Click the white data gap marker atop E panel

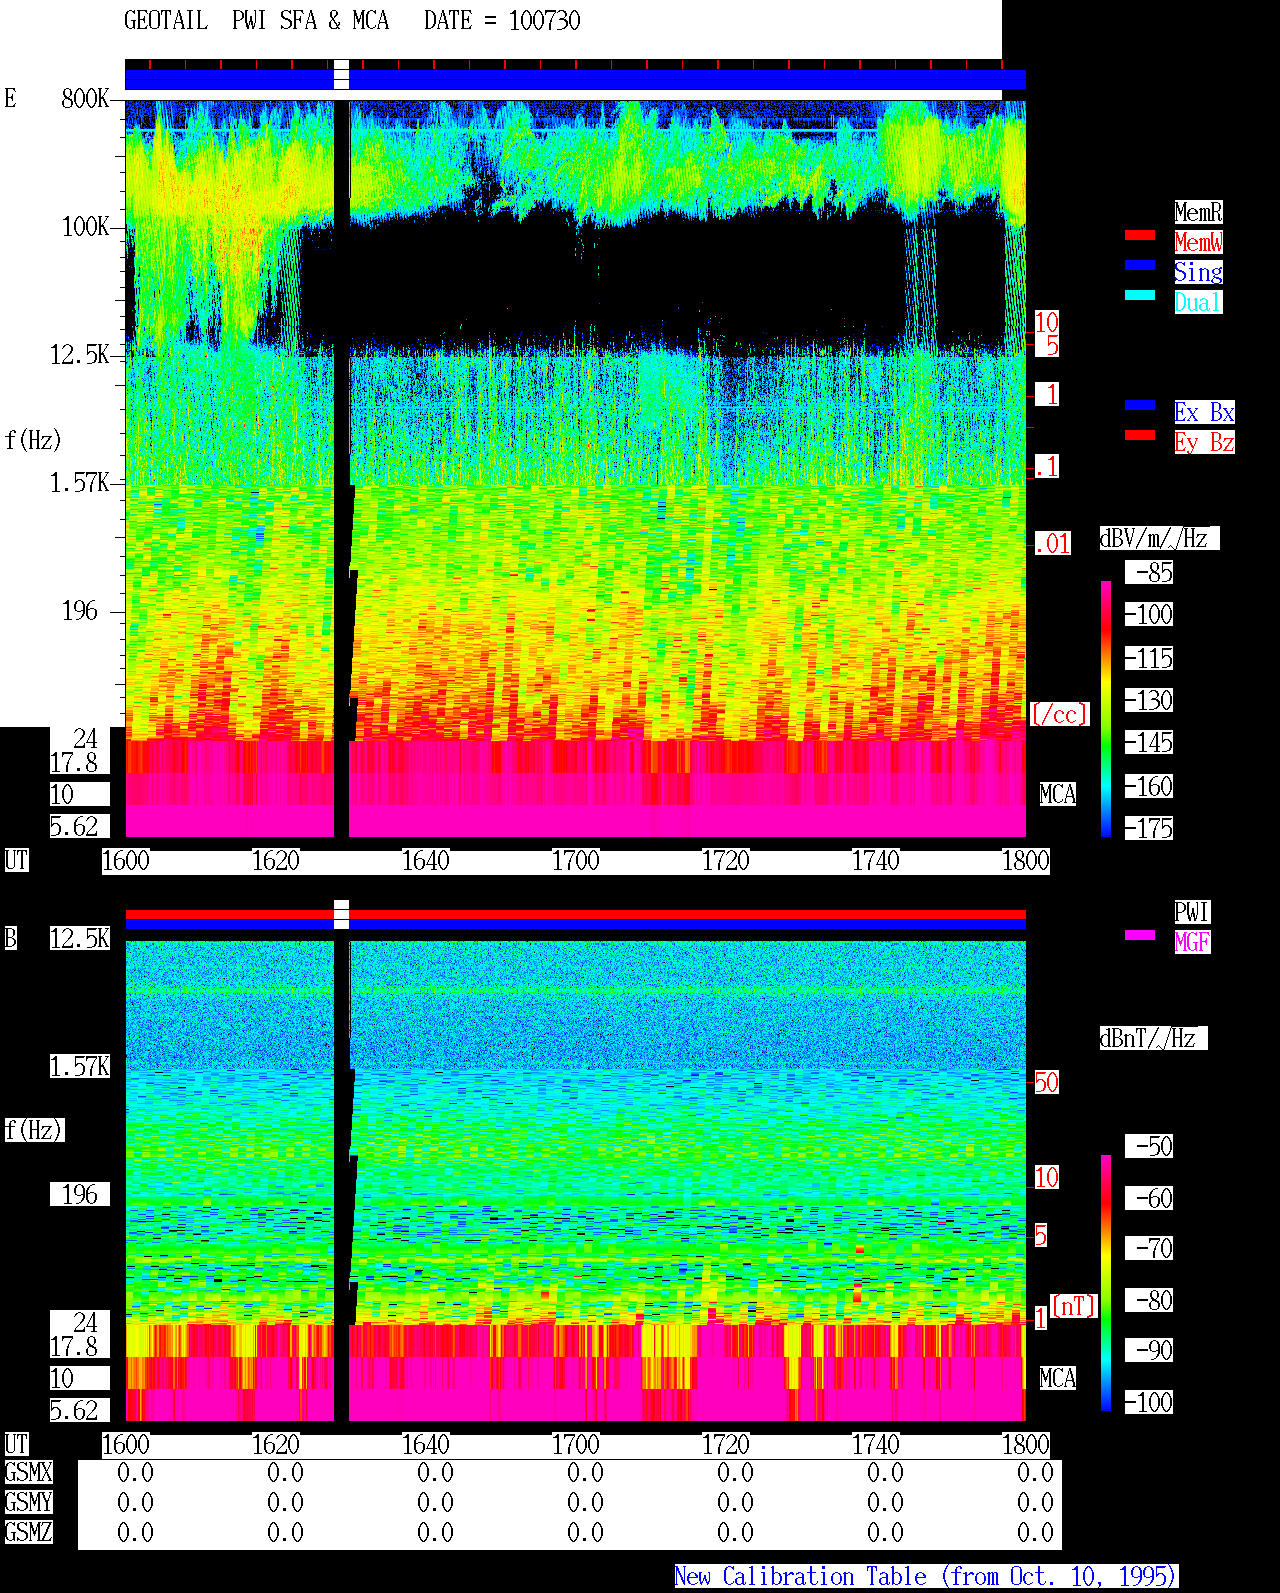tap(341, 75)
